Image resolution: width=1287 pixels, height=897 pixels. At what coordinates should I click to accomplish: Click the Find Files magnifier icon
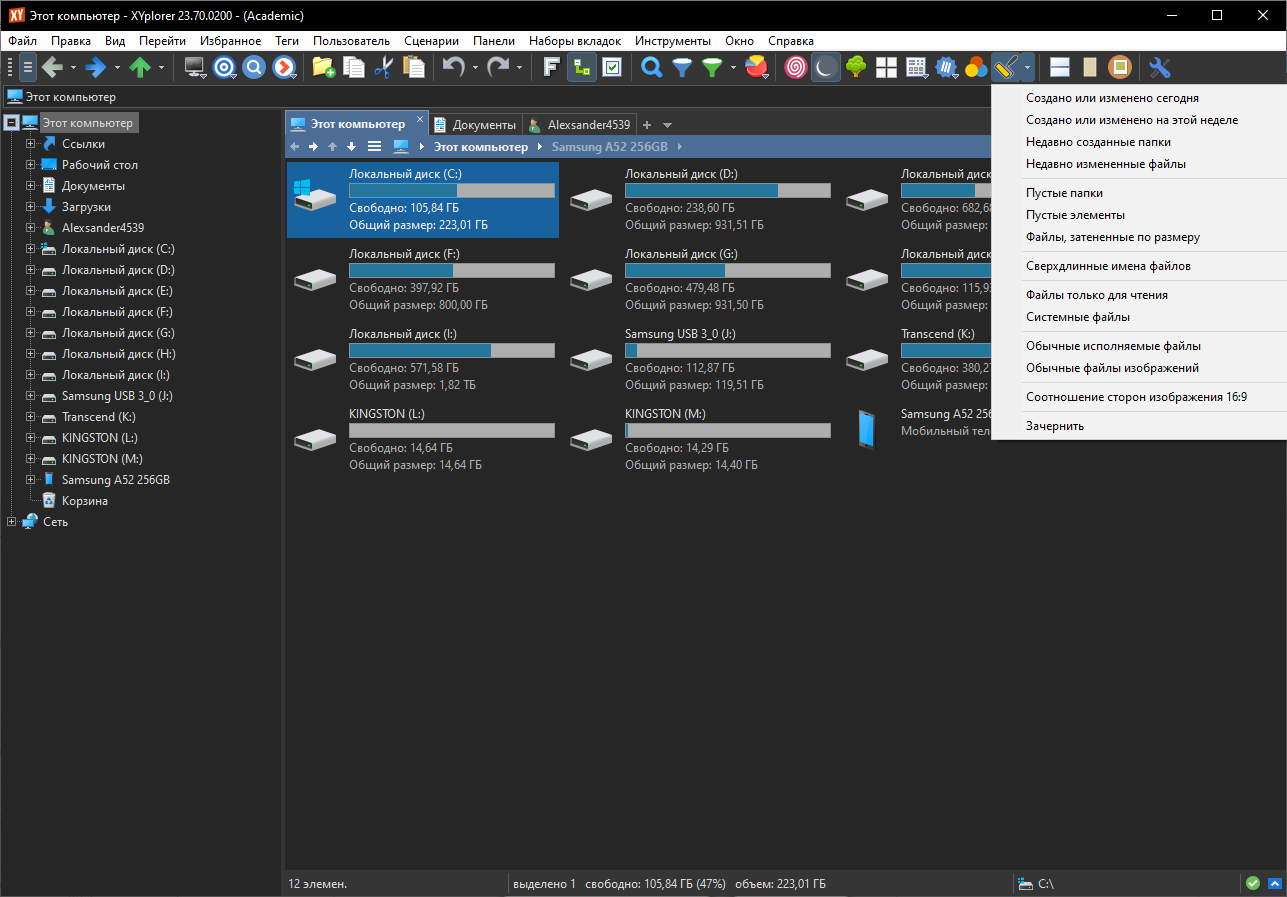click(x=652, y=68)
